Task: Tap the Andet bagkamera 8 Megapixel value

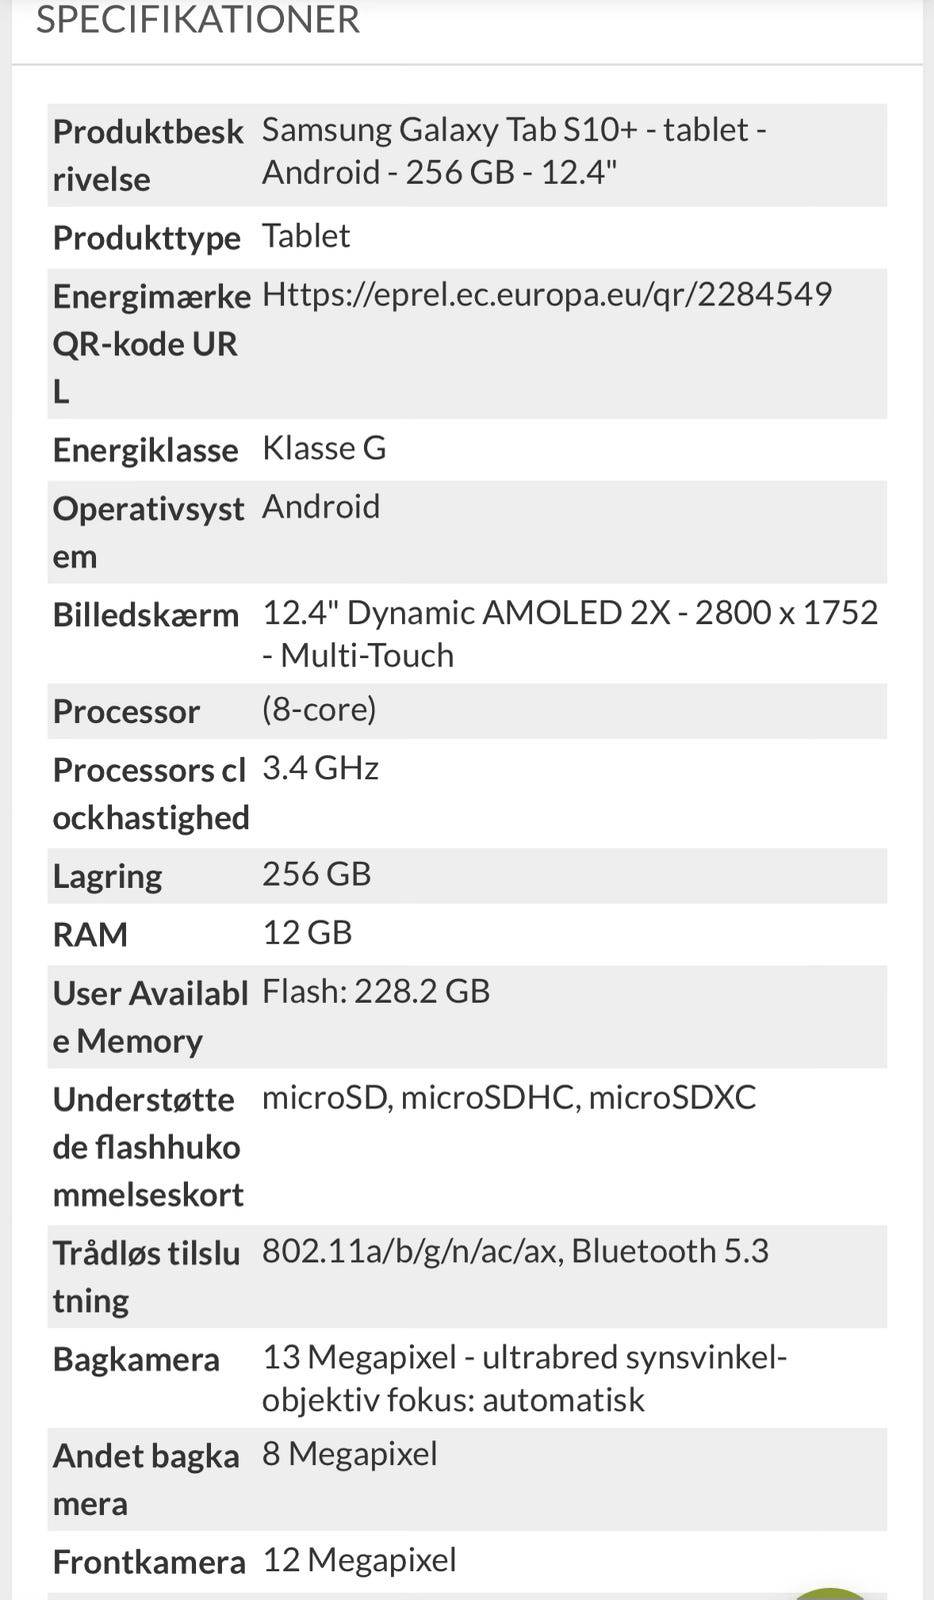Action: coord(350,1453)
